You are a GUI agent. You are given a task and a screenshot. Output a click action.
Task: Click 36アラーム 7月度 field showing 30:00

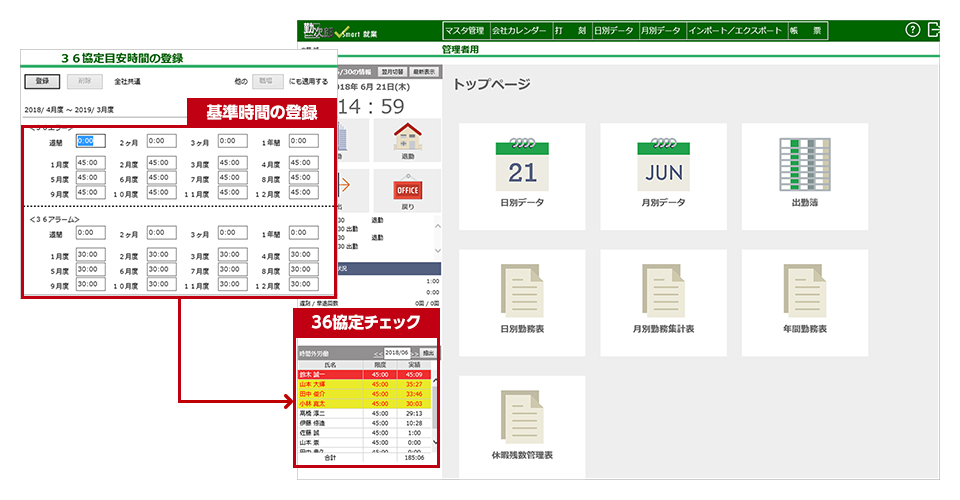tap(233, 270)
